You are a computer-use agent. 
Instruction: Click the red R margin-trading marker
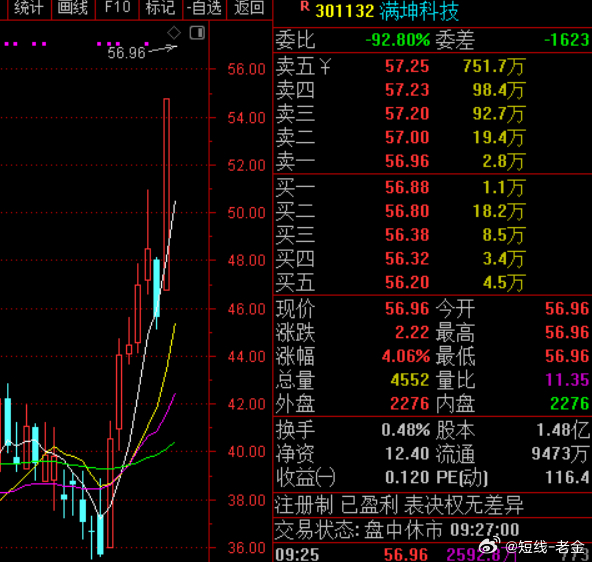(305, 7)
